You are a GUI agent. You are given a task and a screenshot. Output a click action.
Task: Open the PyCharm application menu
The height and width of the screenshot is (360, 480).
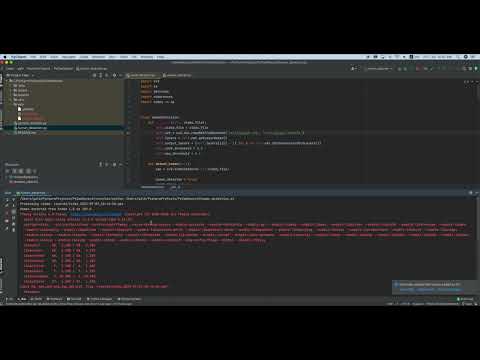point(18,57)
